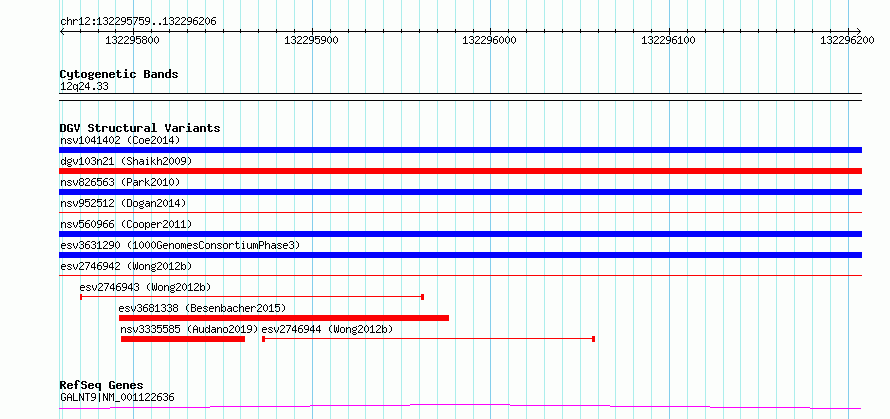Click the left arrowhead of the ruler

(62, 31)
